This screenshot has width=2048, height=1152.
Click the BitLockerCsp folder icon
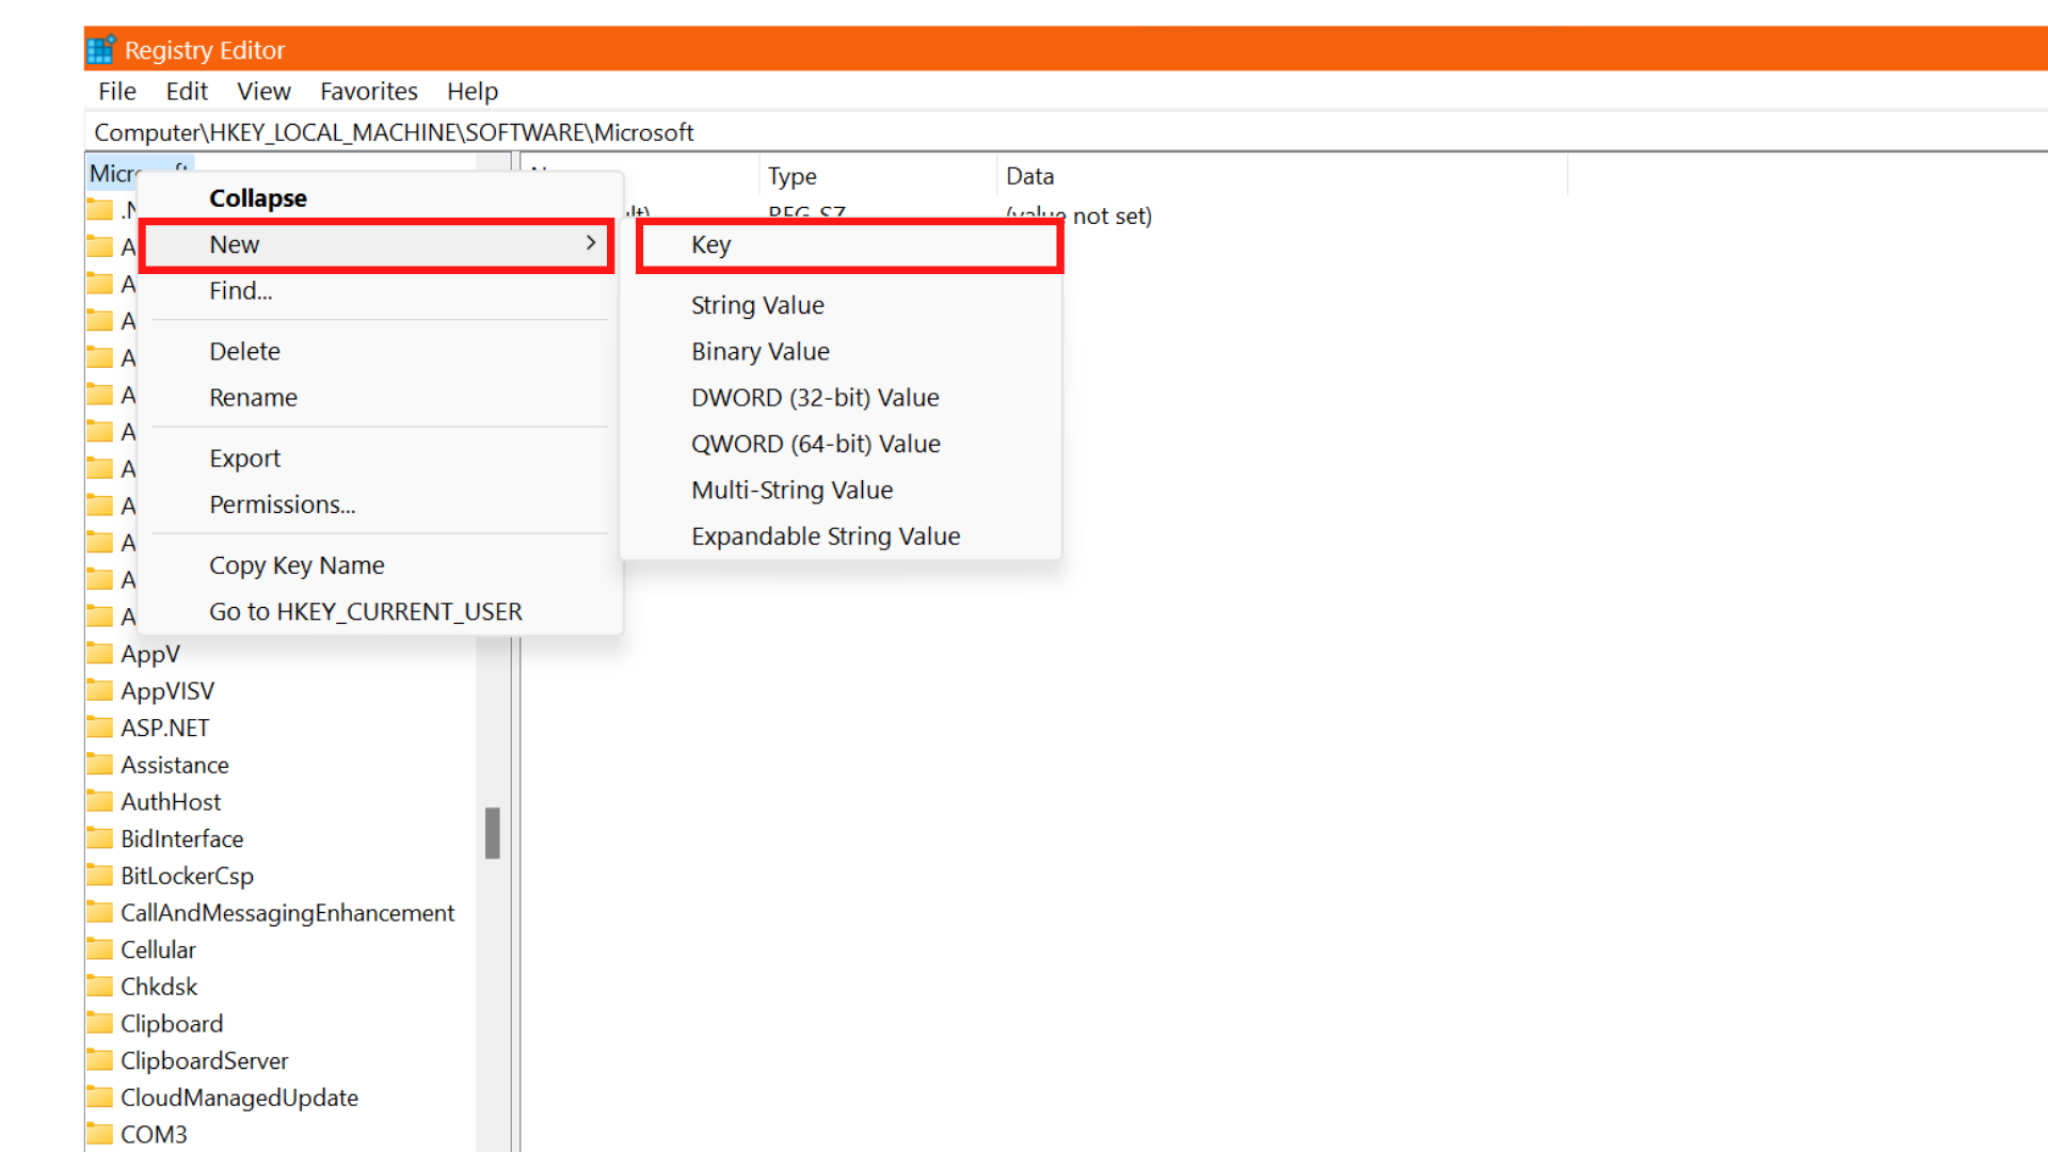(x=99, y=875)
